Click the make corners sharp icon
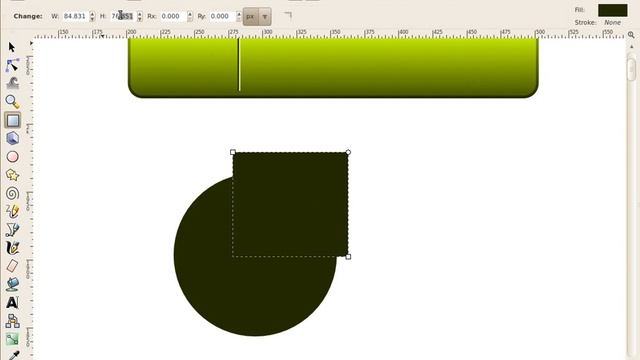This screenshot has width=640, height=360. 288,16
